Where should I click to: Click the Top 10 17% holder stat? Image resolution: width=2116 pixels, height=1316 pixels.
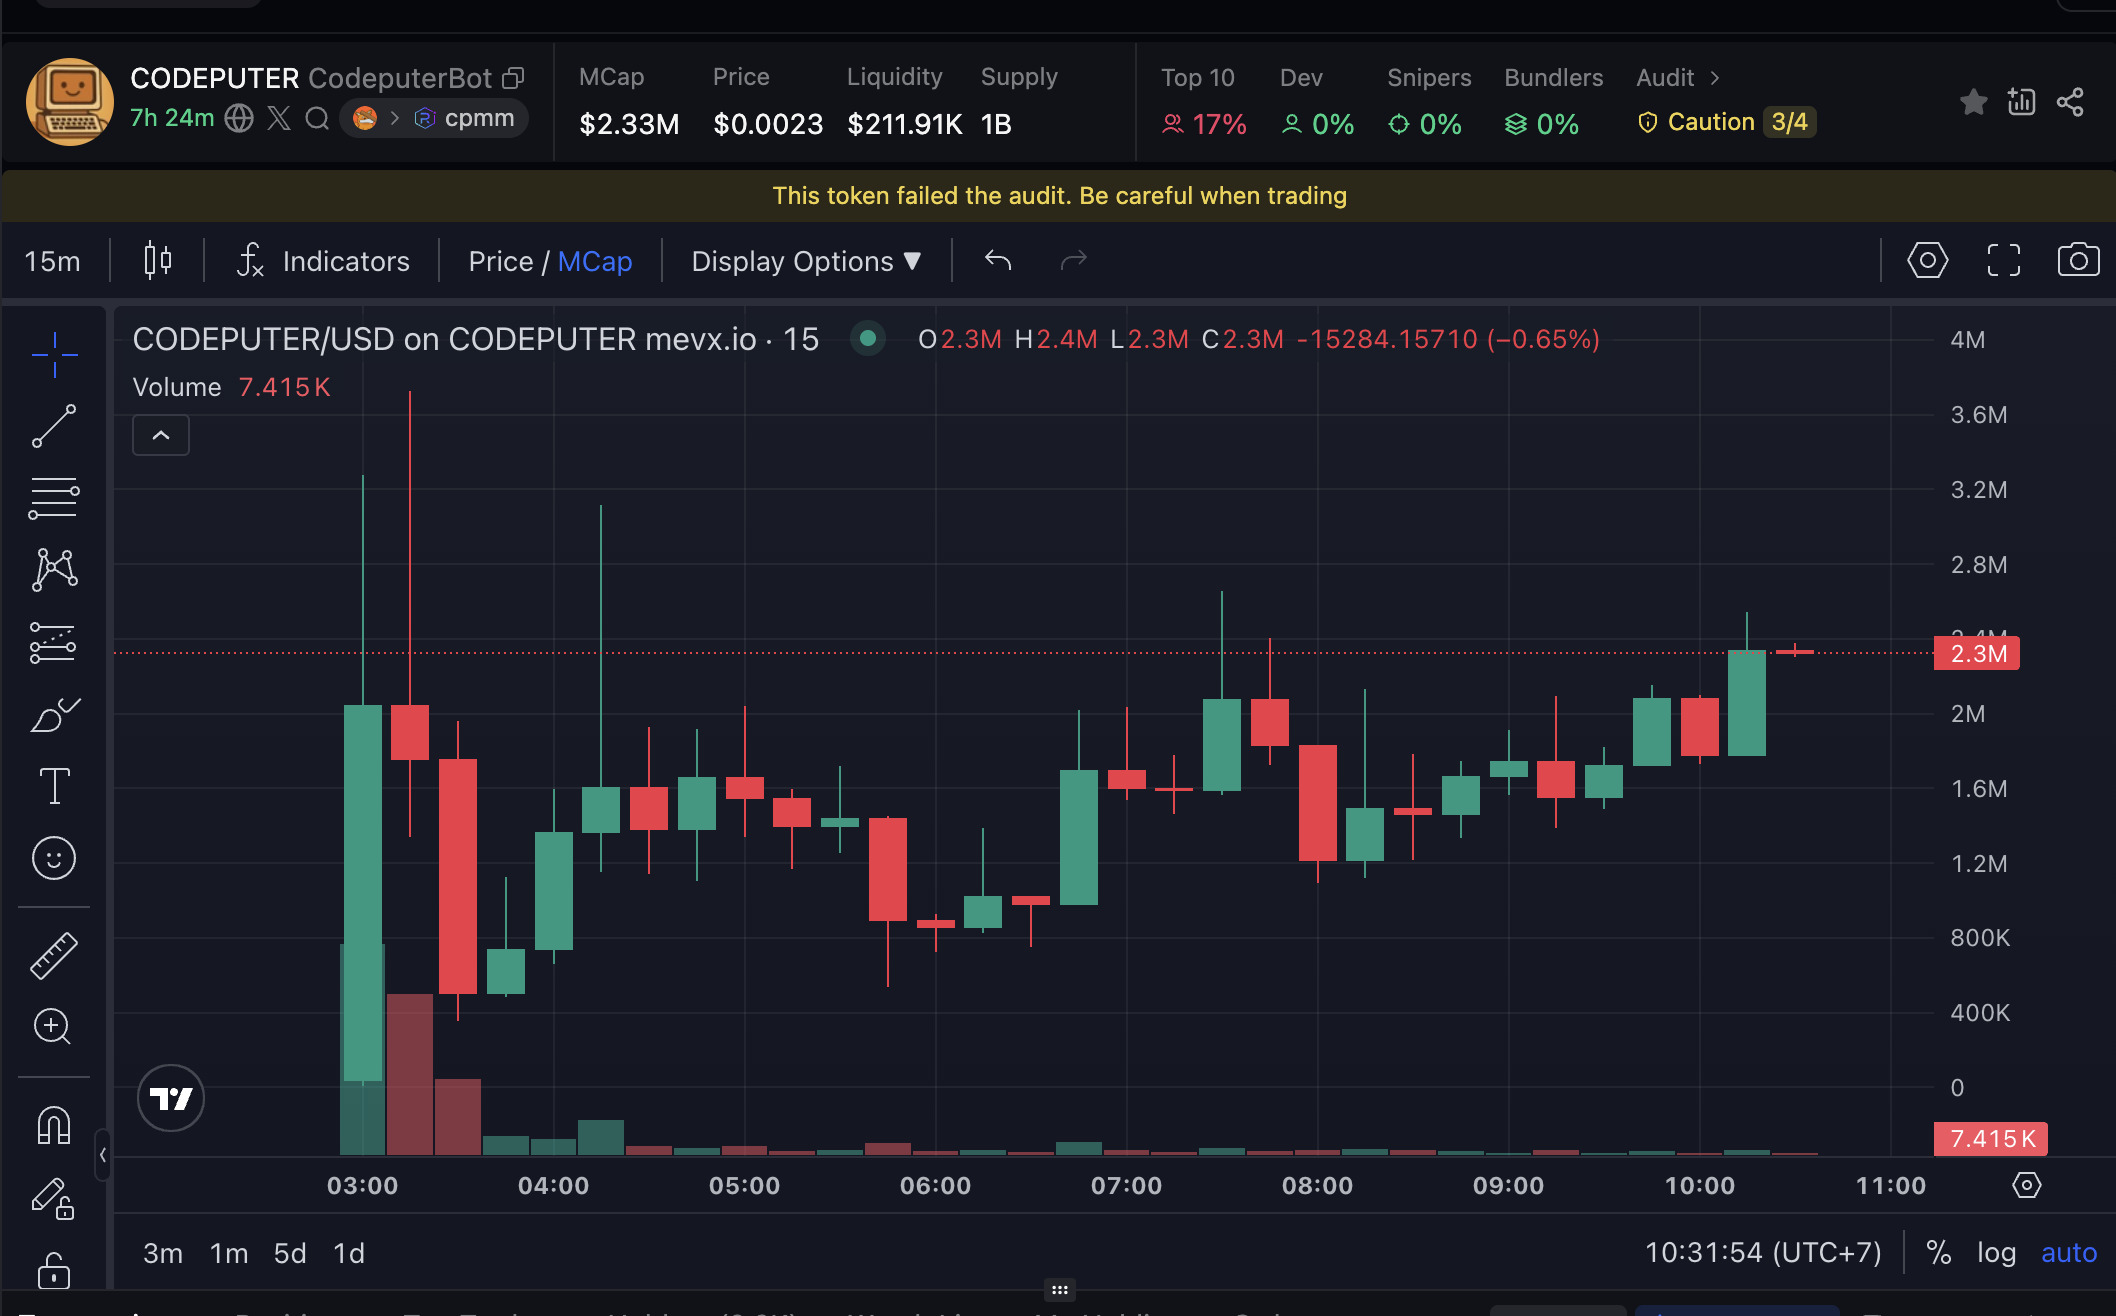coord(1203,101)
